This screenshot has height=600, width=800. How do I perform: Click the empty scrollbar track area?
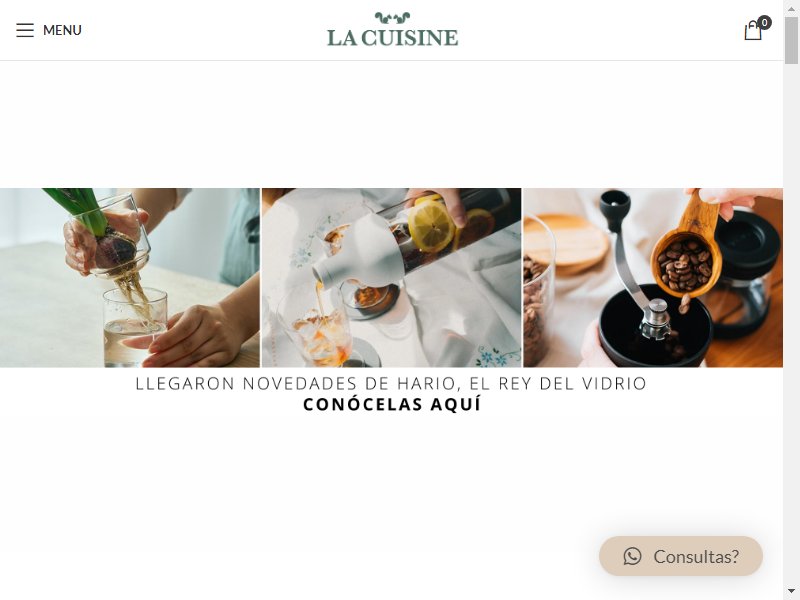(x=791, y=327)
